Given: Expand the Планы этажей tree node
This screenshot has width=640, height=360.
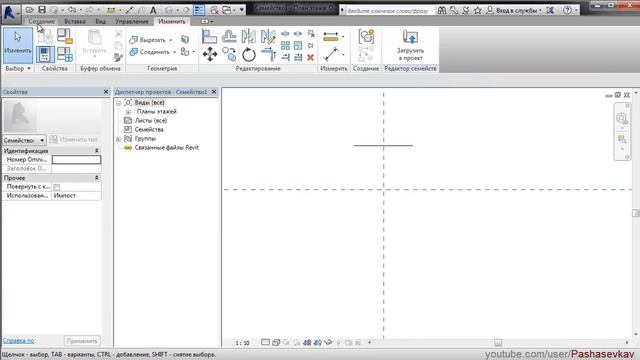Looking at the screenshot, I should (128, 112).
